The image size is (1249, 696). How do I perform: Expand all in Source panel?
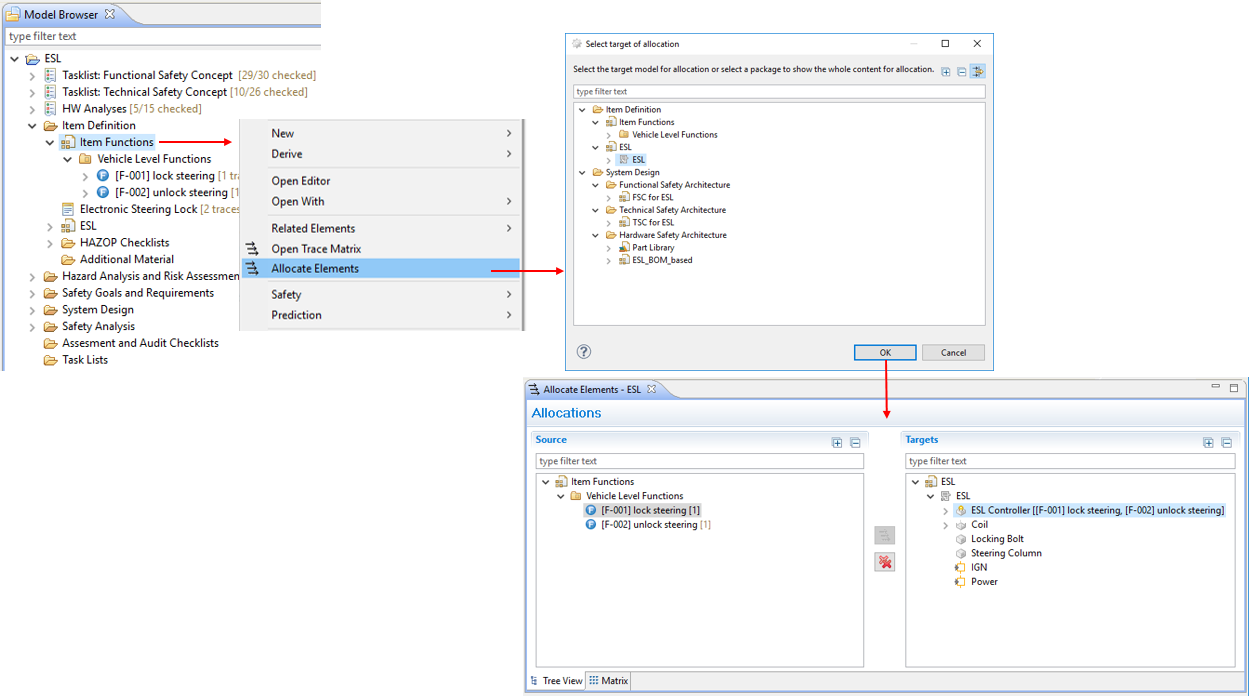click(837, 442)
